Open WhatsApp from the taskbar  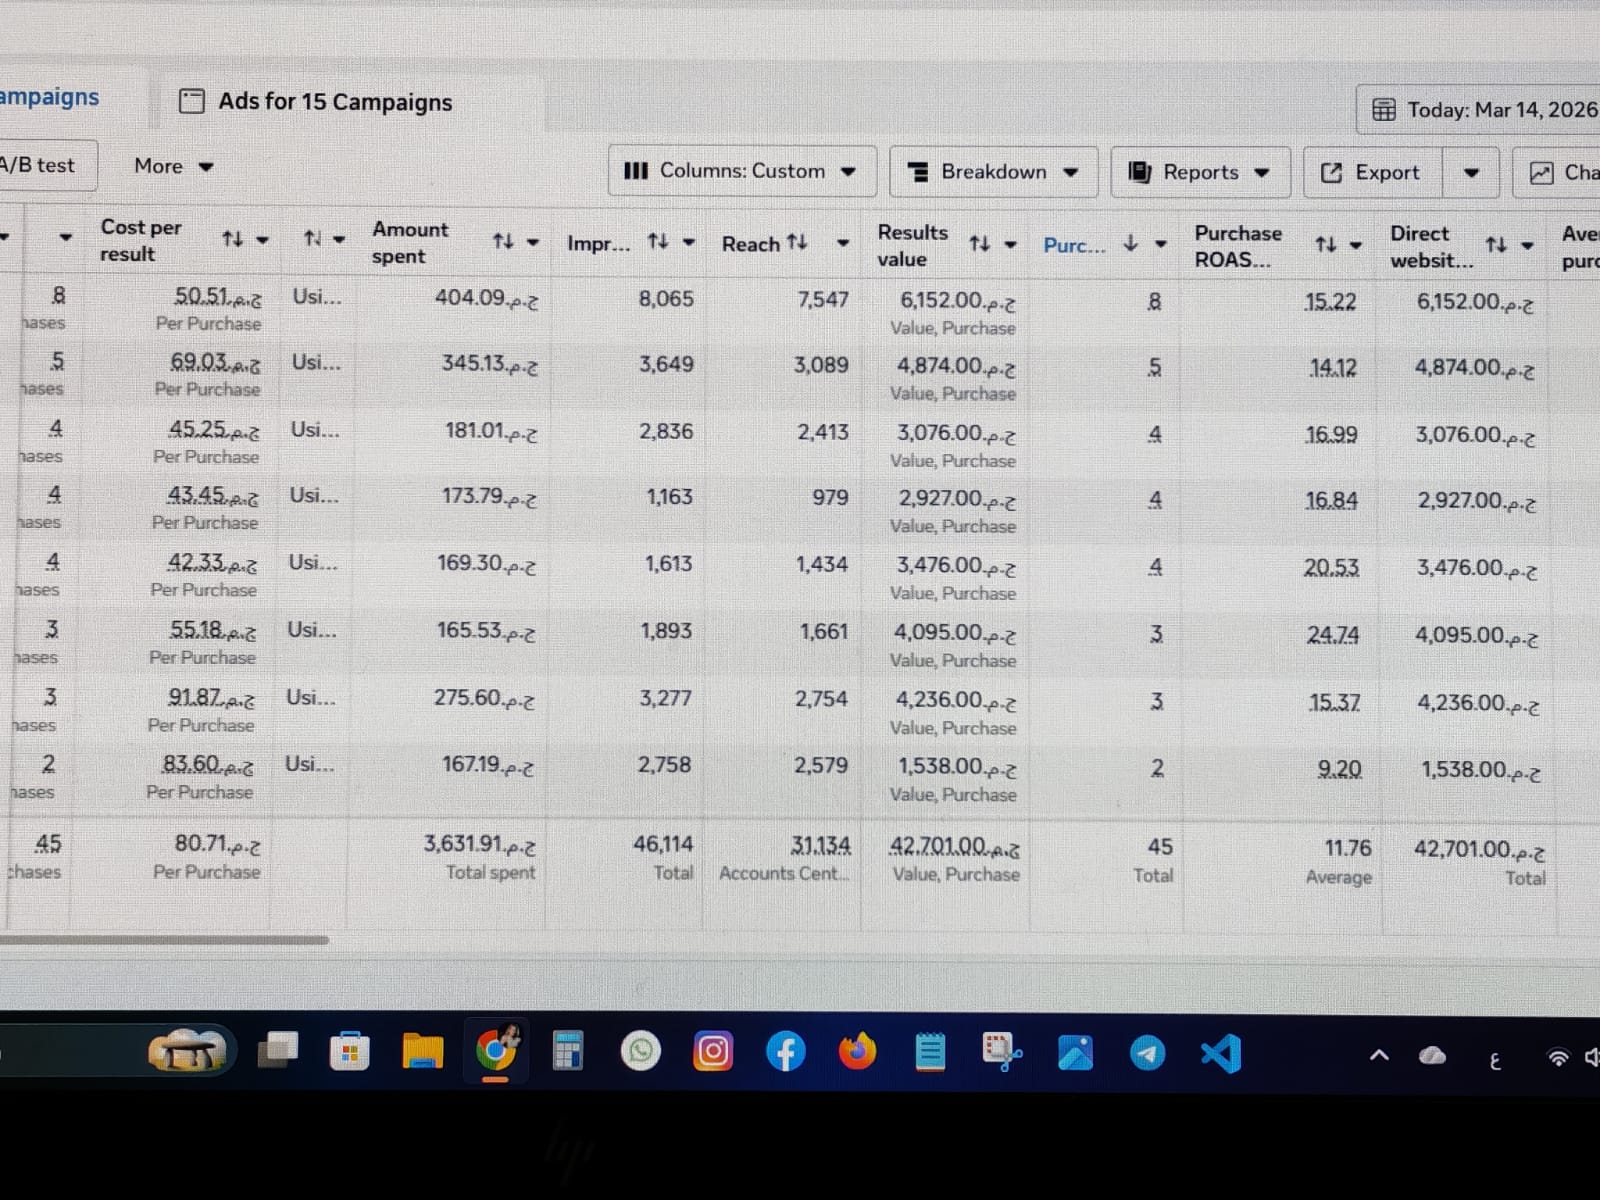[640, 1051]
